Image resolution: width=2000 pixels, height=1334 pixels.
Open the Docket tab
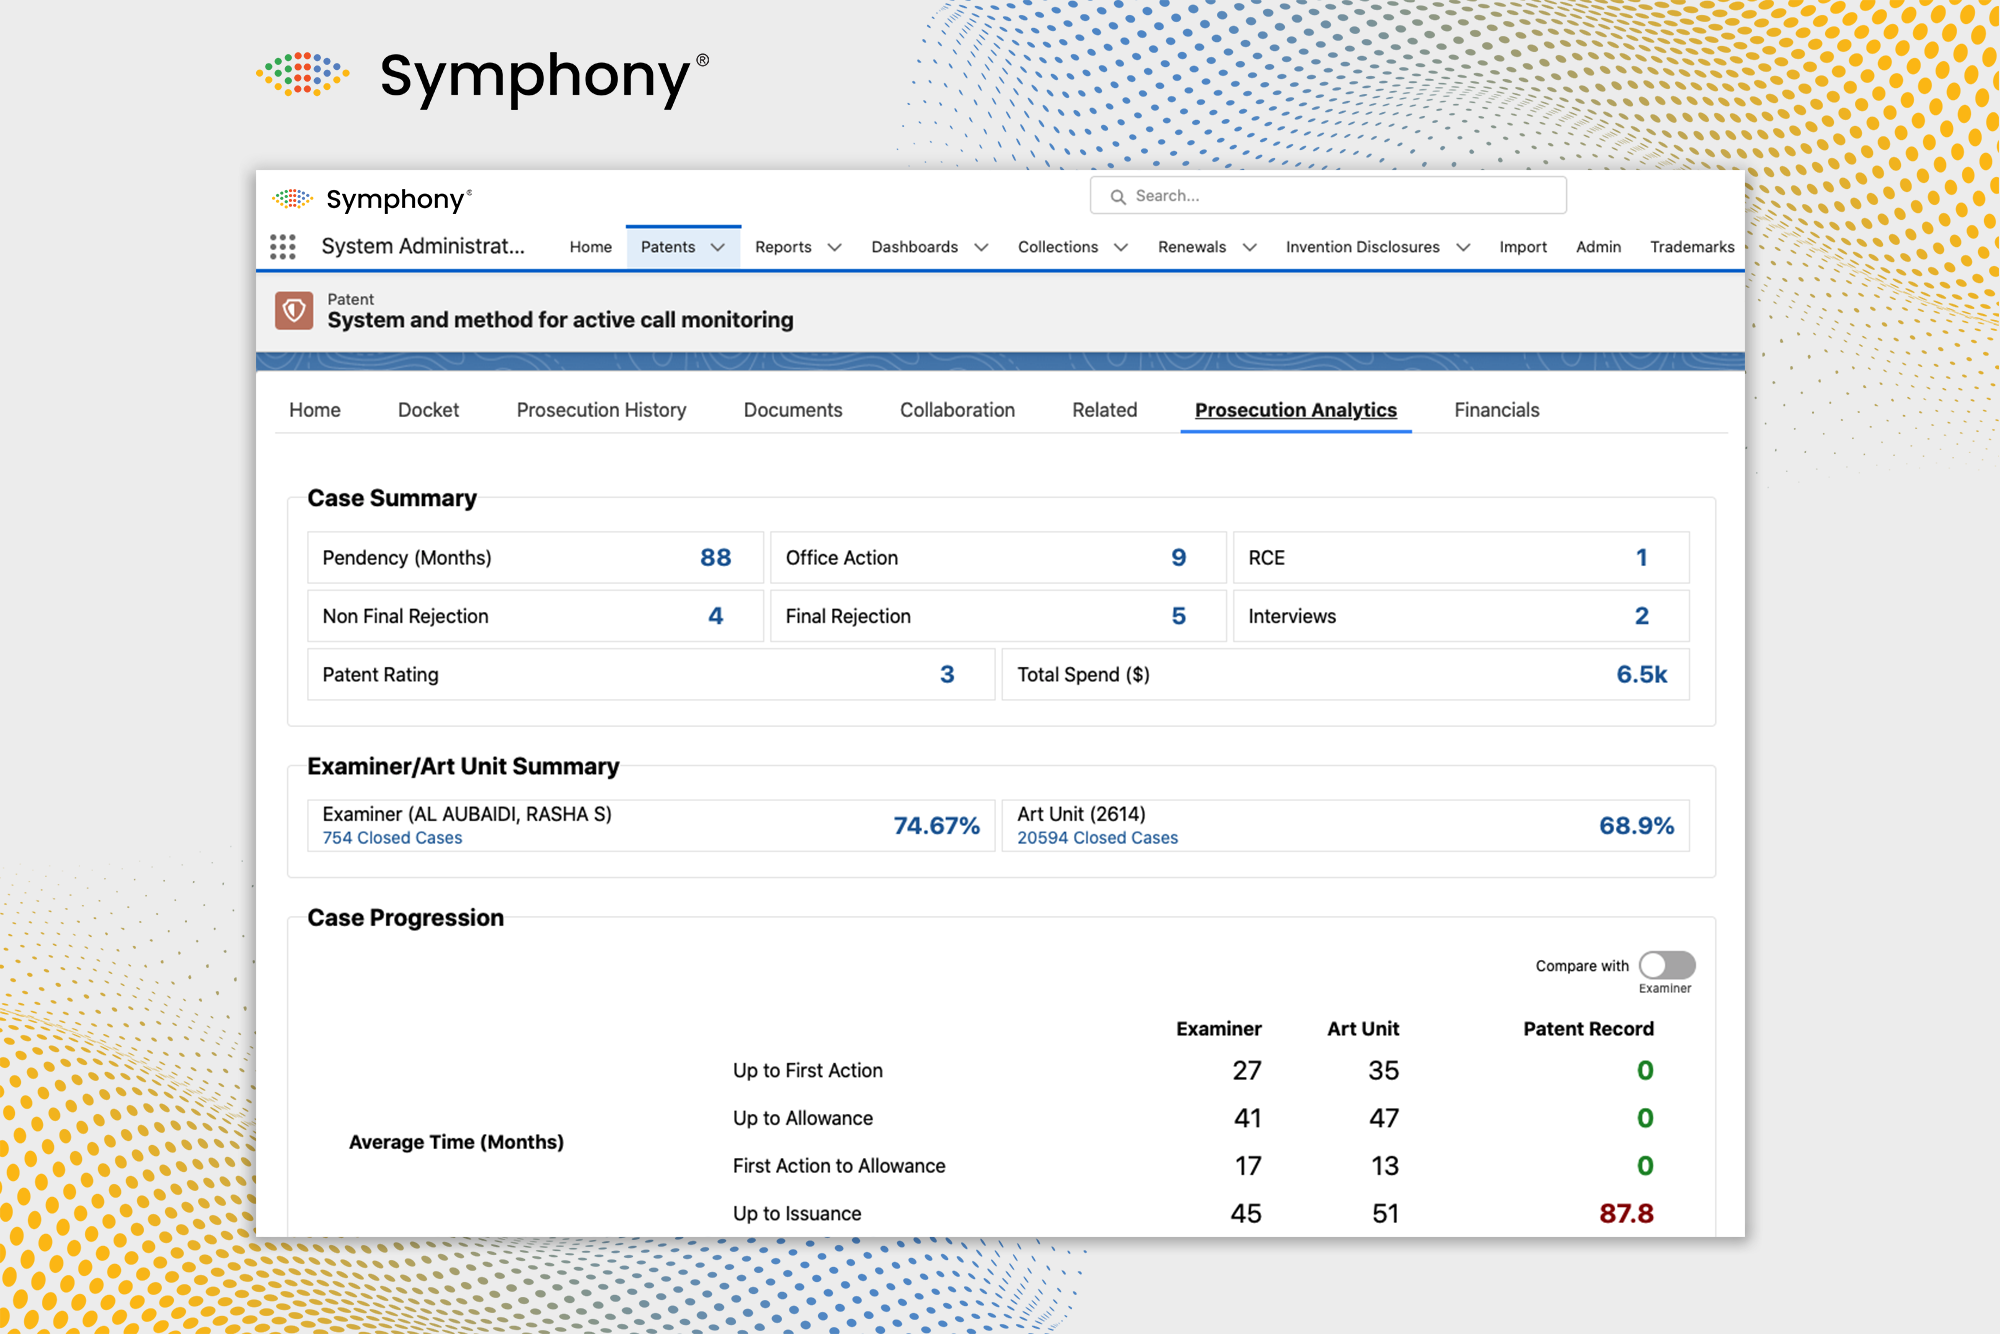click(428, 410)
